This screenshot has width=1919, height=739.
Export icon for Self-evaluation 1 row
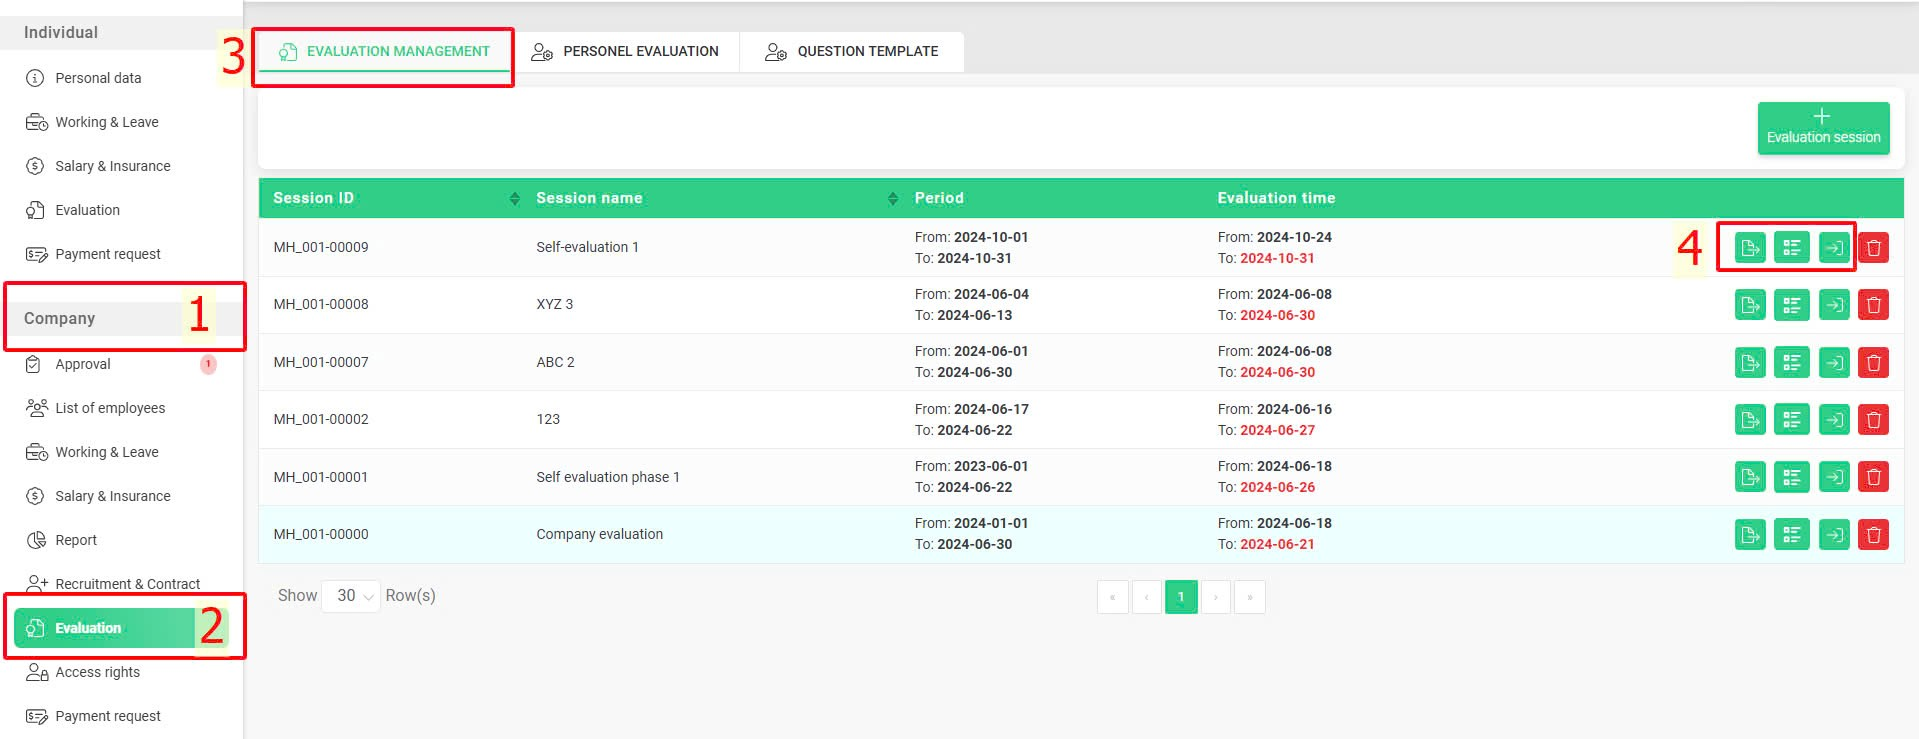click(x=1750, y=248)
